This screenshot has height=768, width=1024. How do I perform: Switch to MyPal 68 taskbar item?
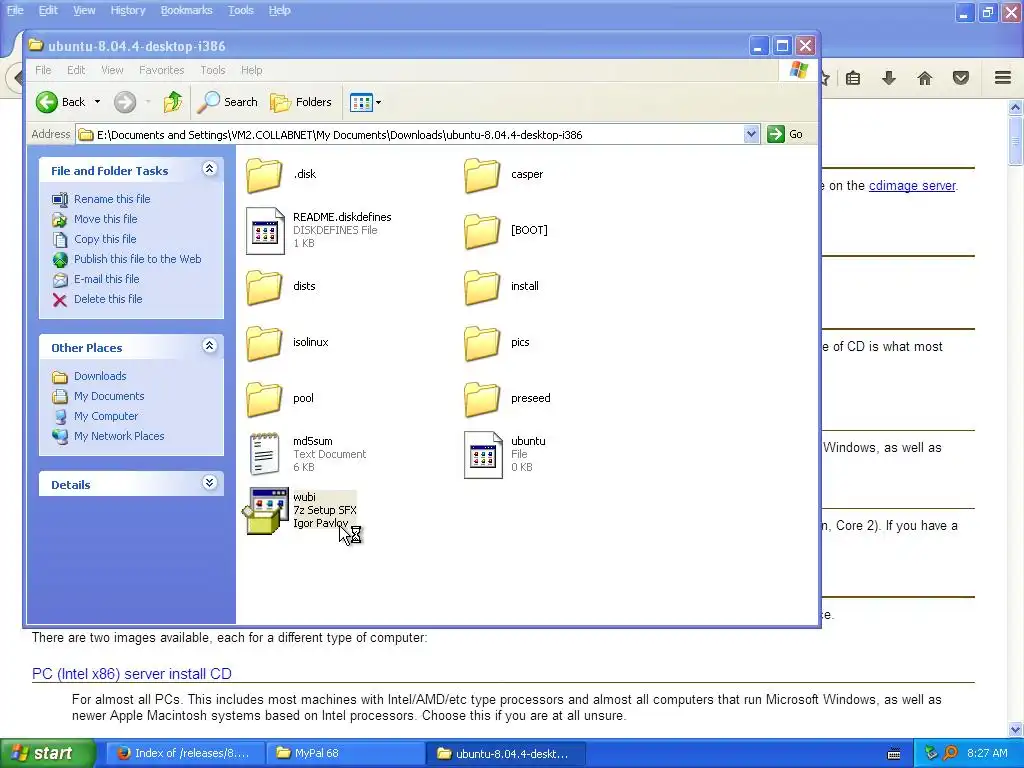pos(345,753)
